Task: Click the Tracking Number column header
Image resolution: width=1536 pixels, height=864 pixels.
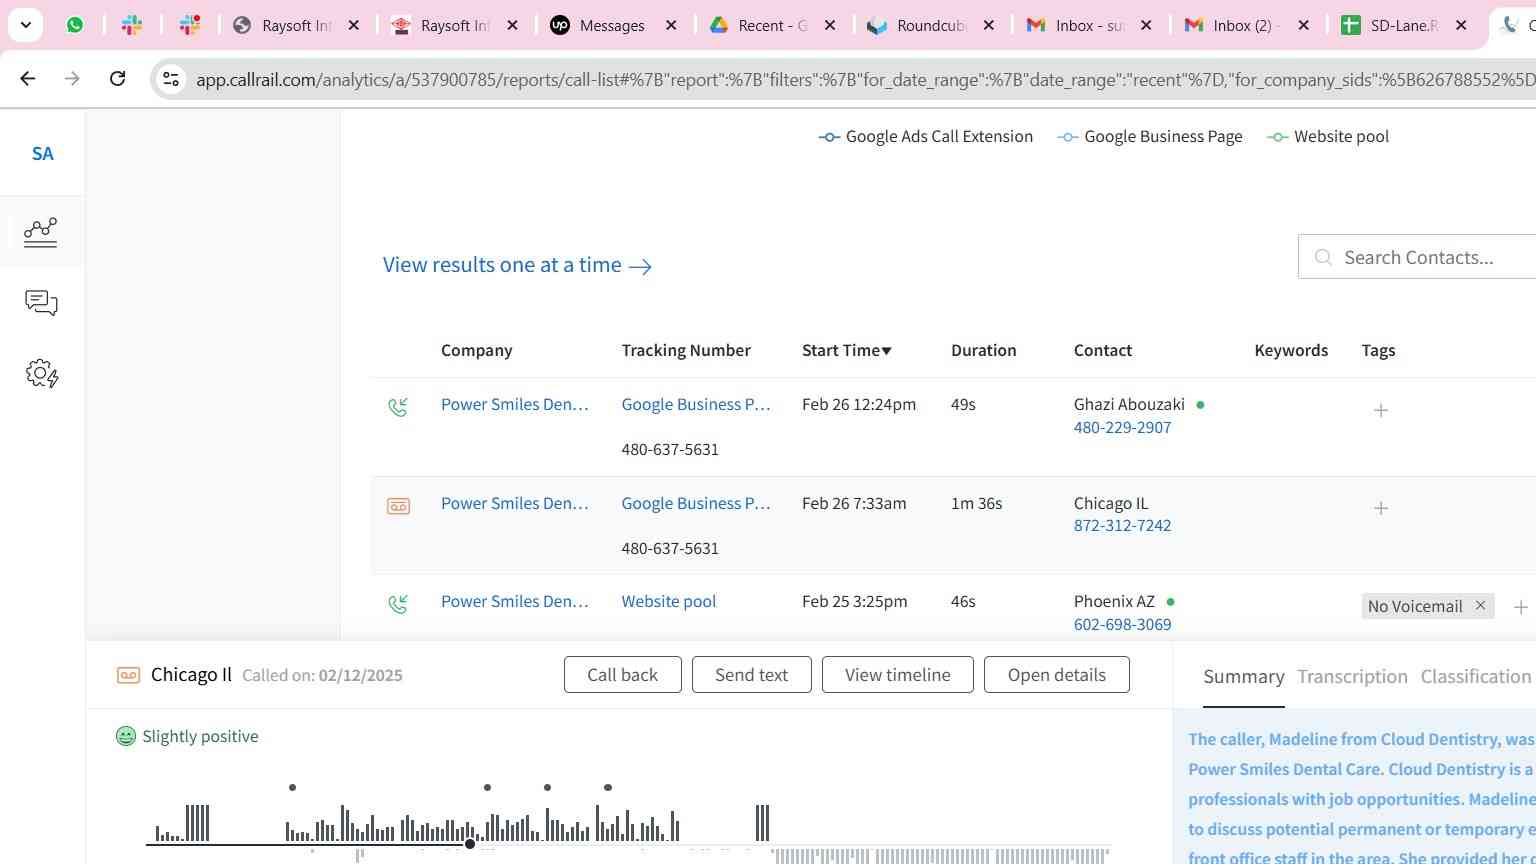Action: pos(686,350)
